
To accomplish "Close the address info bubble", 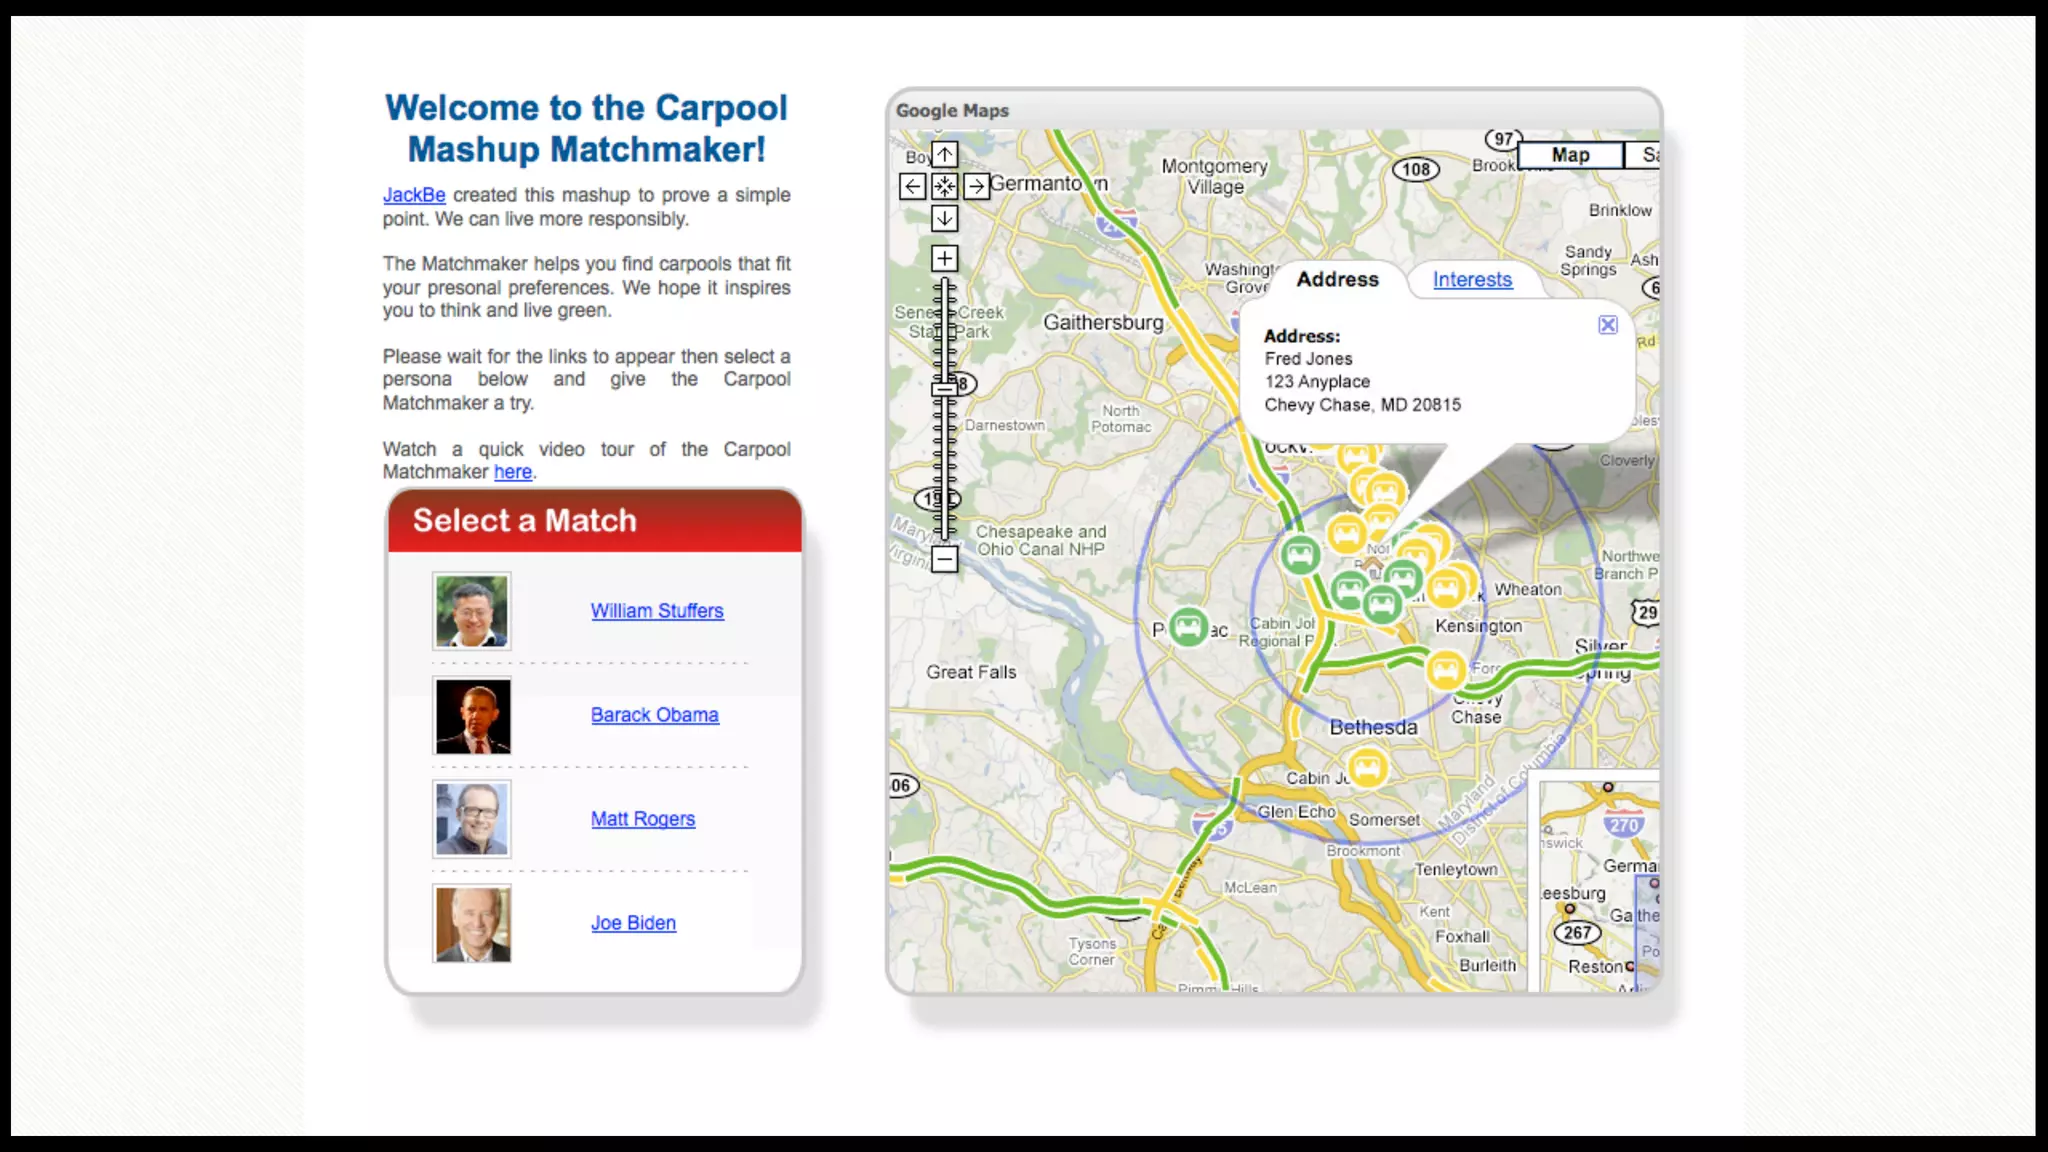I will 1607,325.
